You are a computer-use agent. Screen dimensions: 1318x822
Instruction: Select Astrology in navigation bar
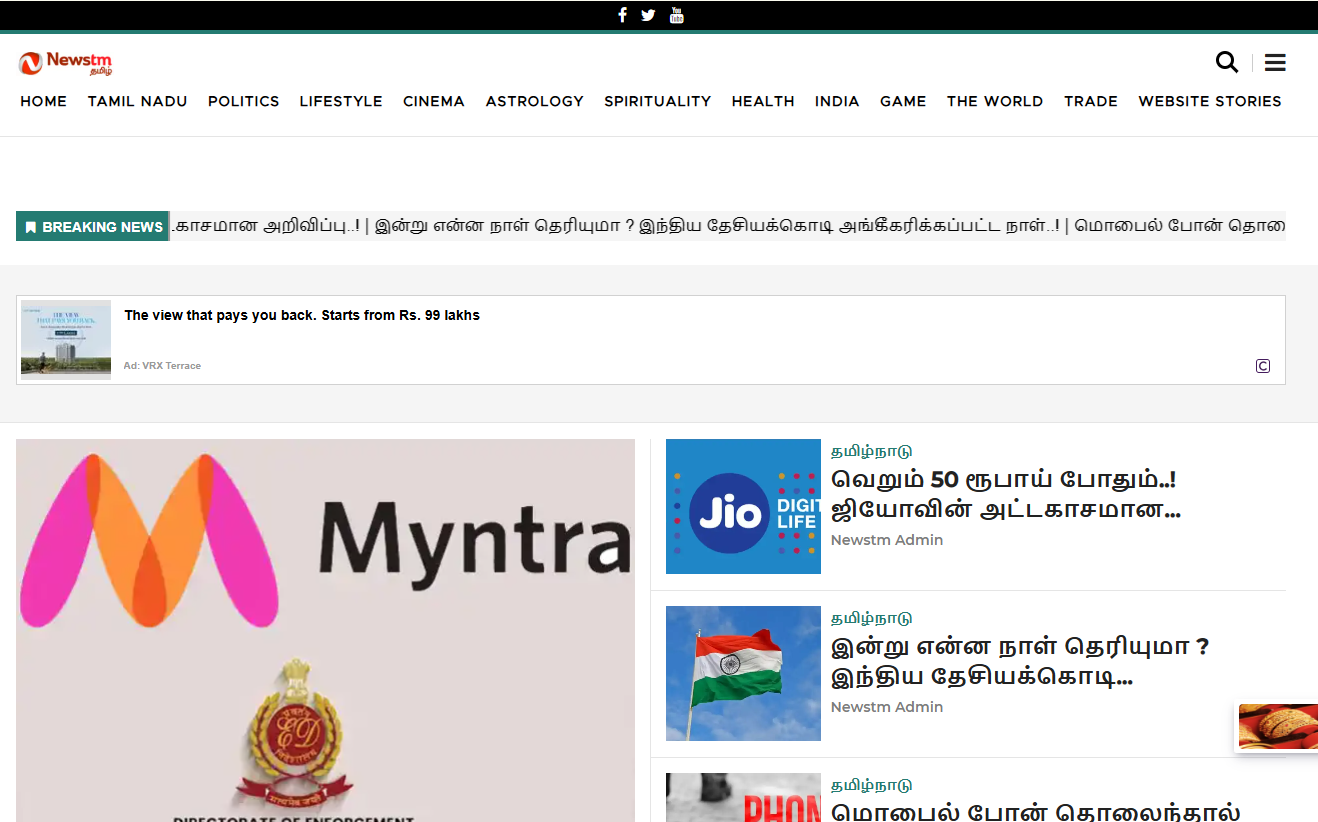534,101
